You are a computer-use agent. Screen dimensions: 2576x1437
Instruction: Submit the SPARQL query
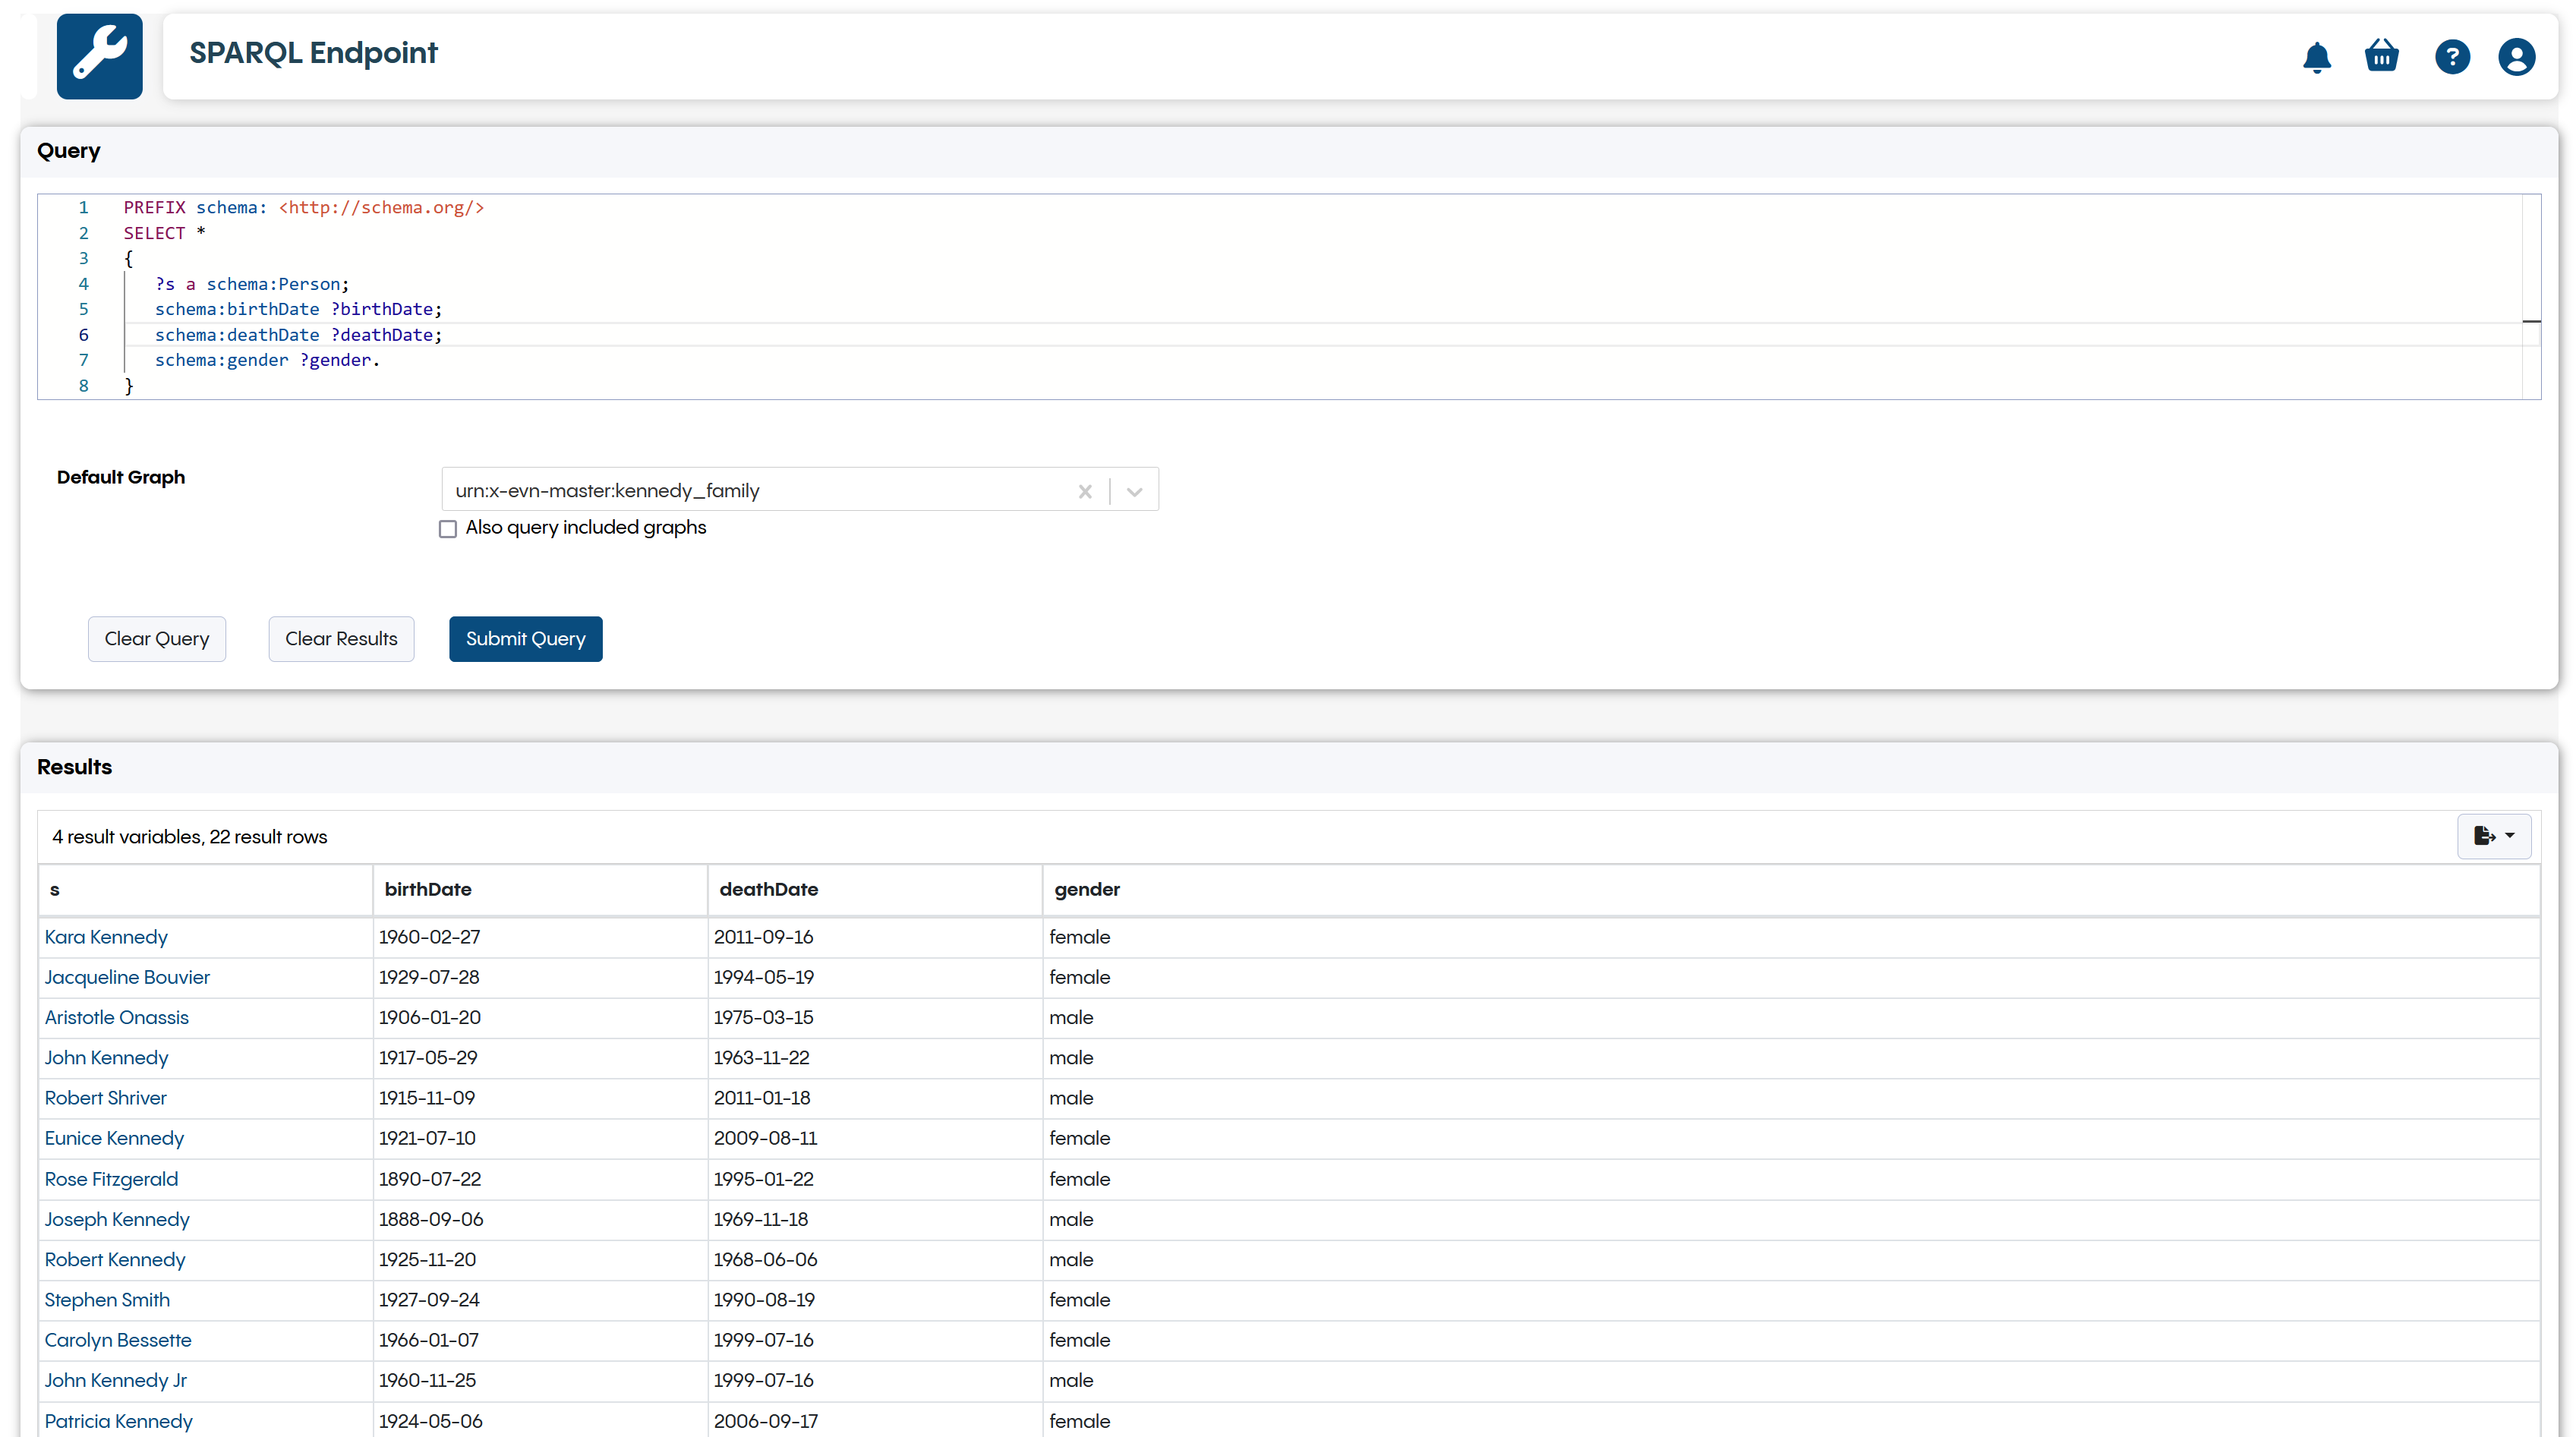pos(525,638)
